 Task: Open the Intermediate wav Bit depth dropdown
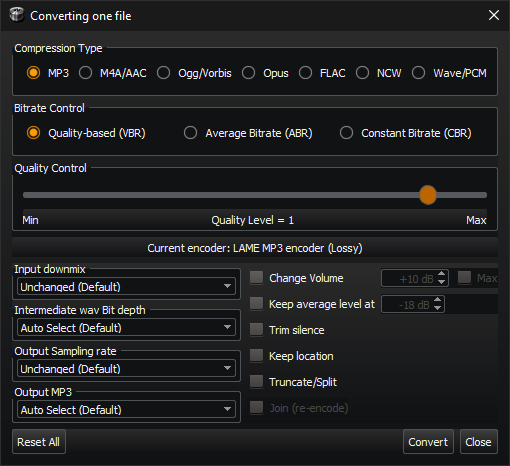[126, 327]
